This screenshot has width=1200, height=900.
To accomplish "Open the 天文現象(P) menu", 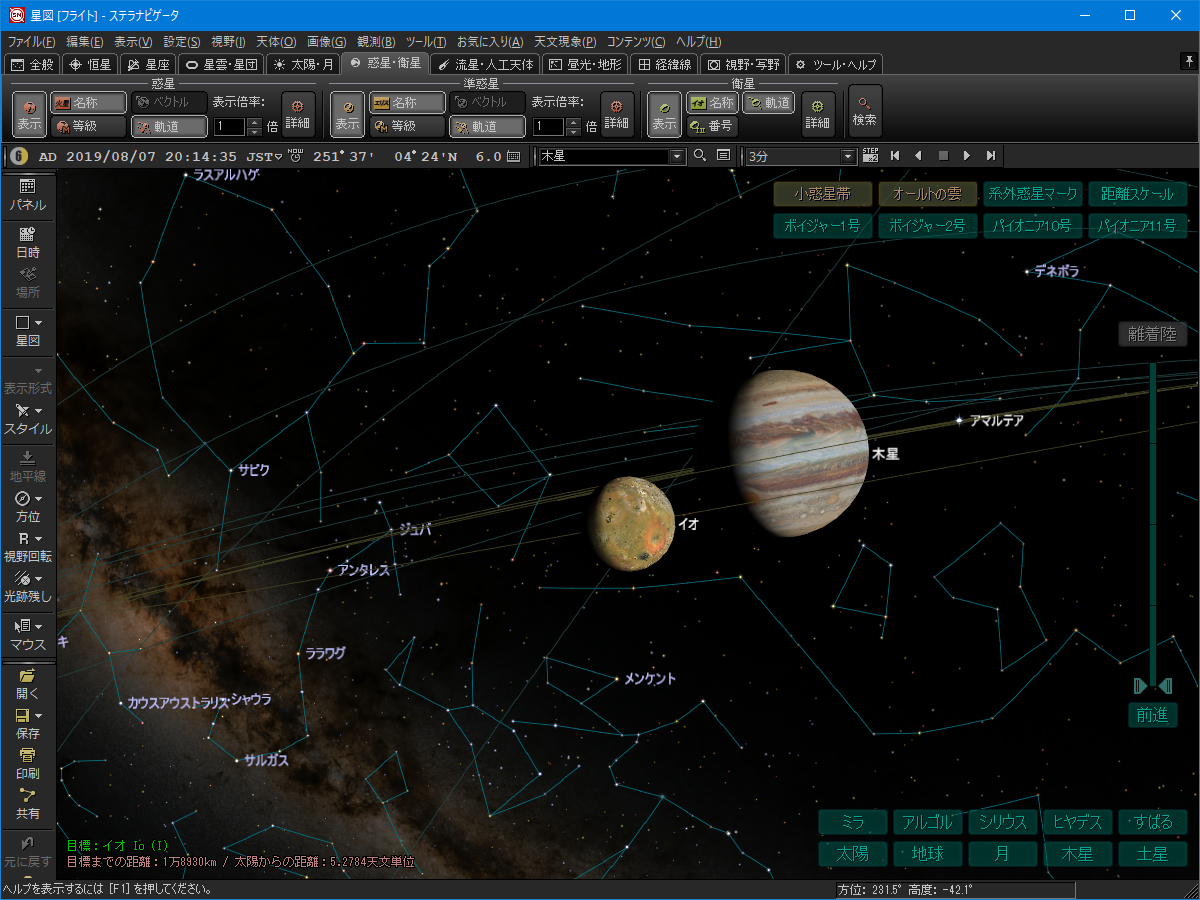I will pyautogui.click(x=565, y=42).
